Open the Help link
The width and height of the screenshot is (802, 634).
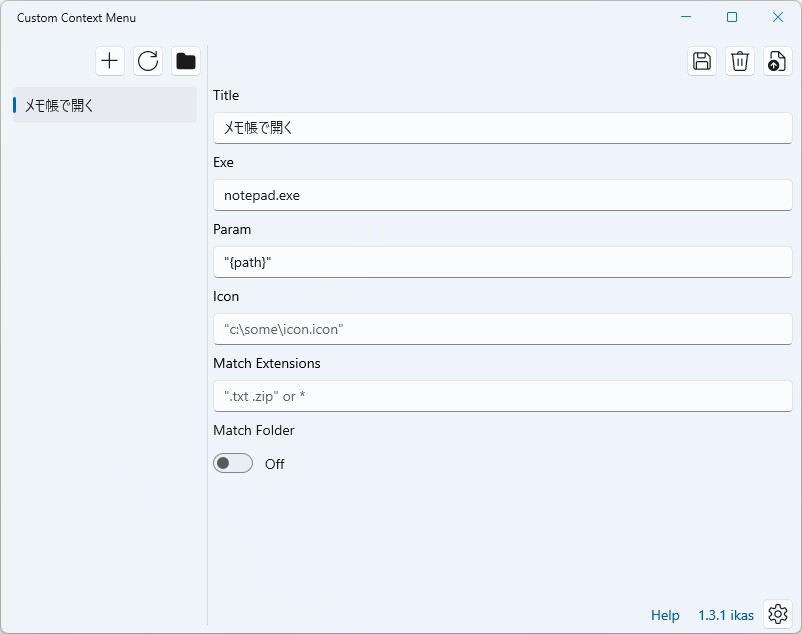click(x=665, y=615)
